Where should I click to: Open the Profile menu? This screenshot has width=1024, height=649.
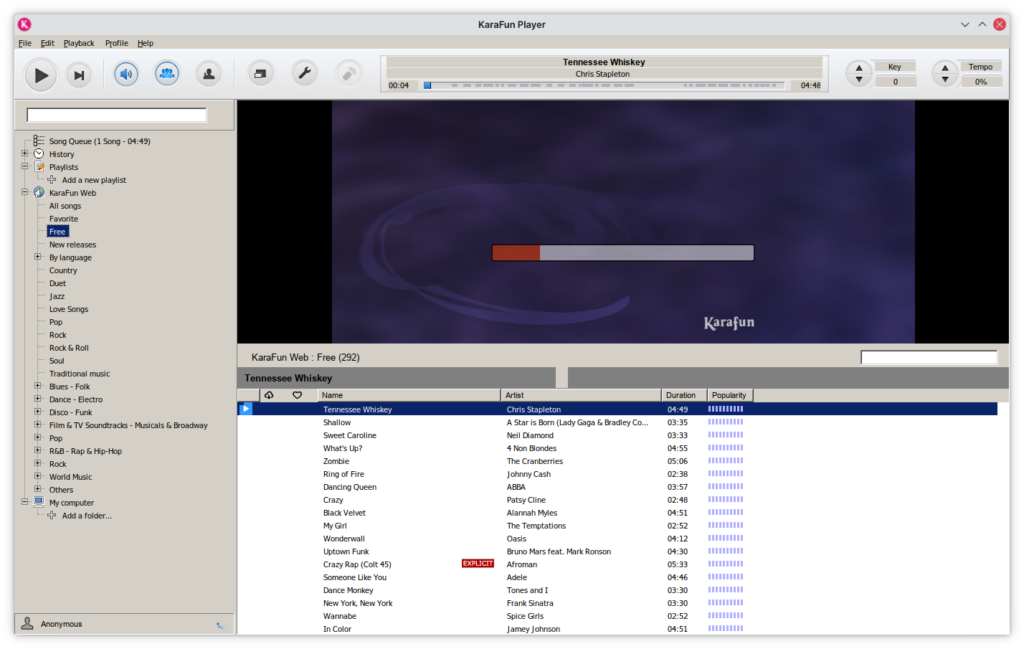tap(116, 43)
